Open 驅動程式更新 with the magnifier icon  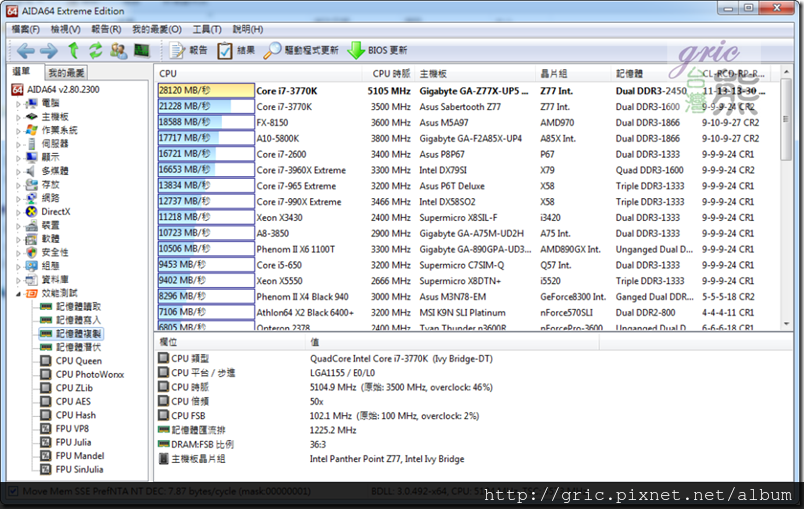tap(302, 50)
